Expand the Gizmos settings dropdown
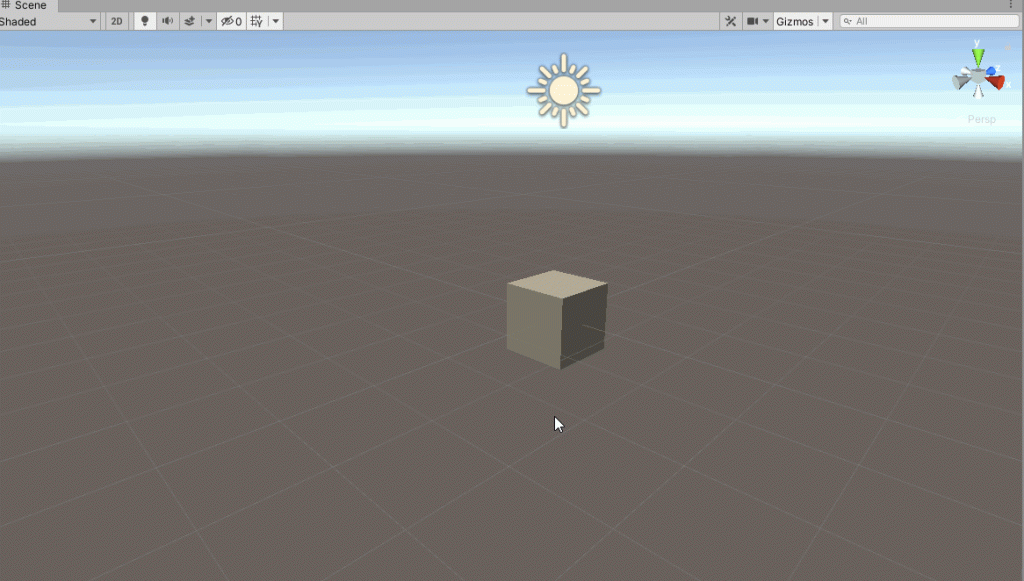Image resolution: width=1024 pixels, height=581 pixels. [x=825, y=20]
